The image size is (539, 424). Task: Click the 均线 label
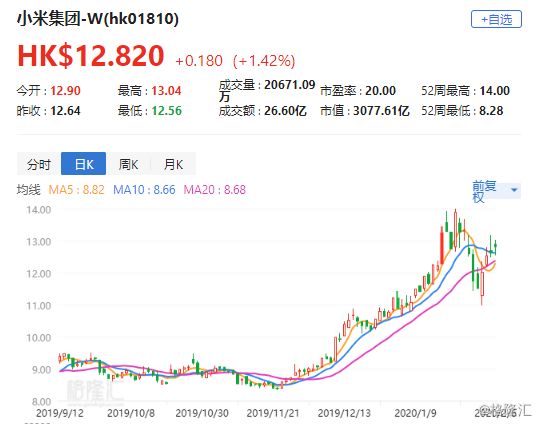(x=29, y=190)
